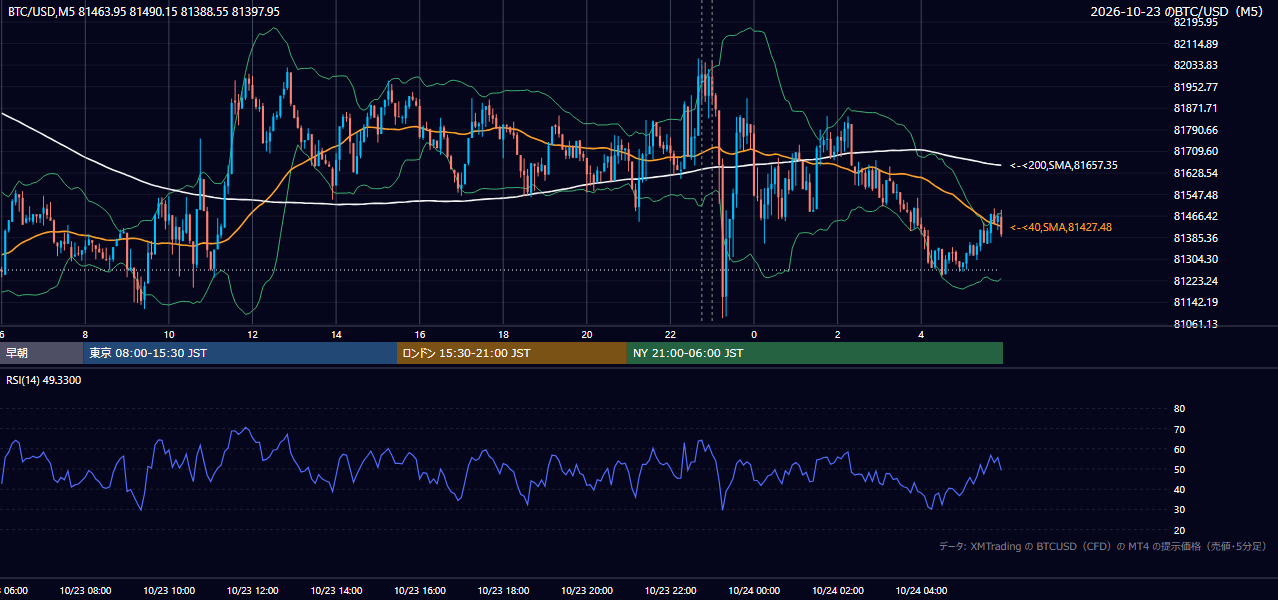
Task: Click price axis label 81304.30
Action: (x=1196, y=259)
